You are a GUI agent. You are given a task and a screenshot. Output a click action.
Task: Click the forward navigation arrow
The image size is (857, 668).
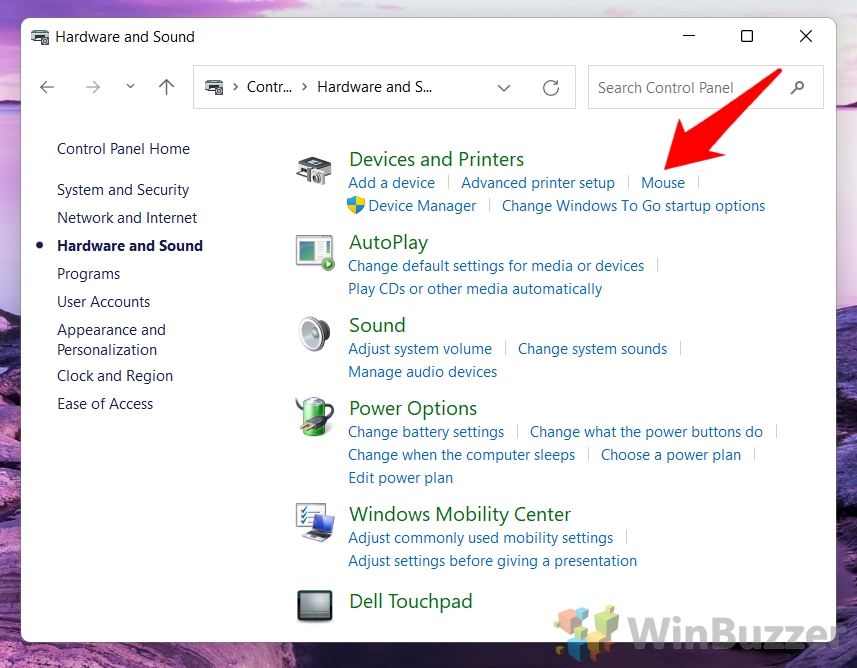tap(93, 87)
